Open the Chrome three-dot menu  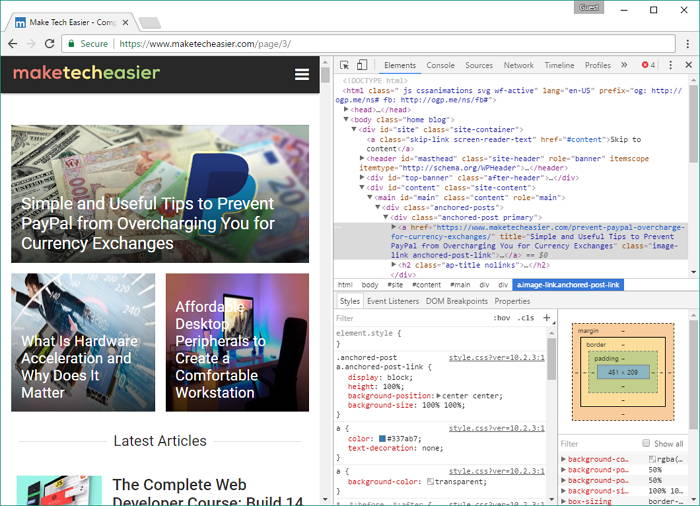pos(688,44)
